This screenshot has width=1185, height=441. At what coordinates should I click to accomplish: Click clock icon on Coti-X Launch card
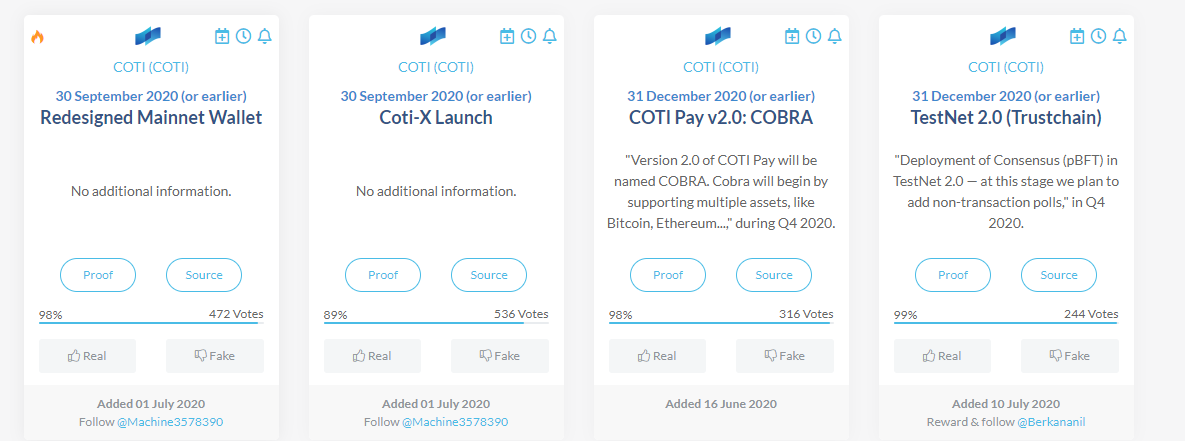coord(528,35)
